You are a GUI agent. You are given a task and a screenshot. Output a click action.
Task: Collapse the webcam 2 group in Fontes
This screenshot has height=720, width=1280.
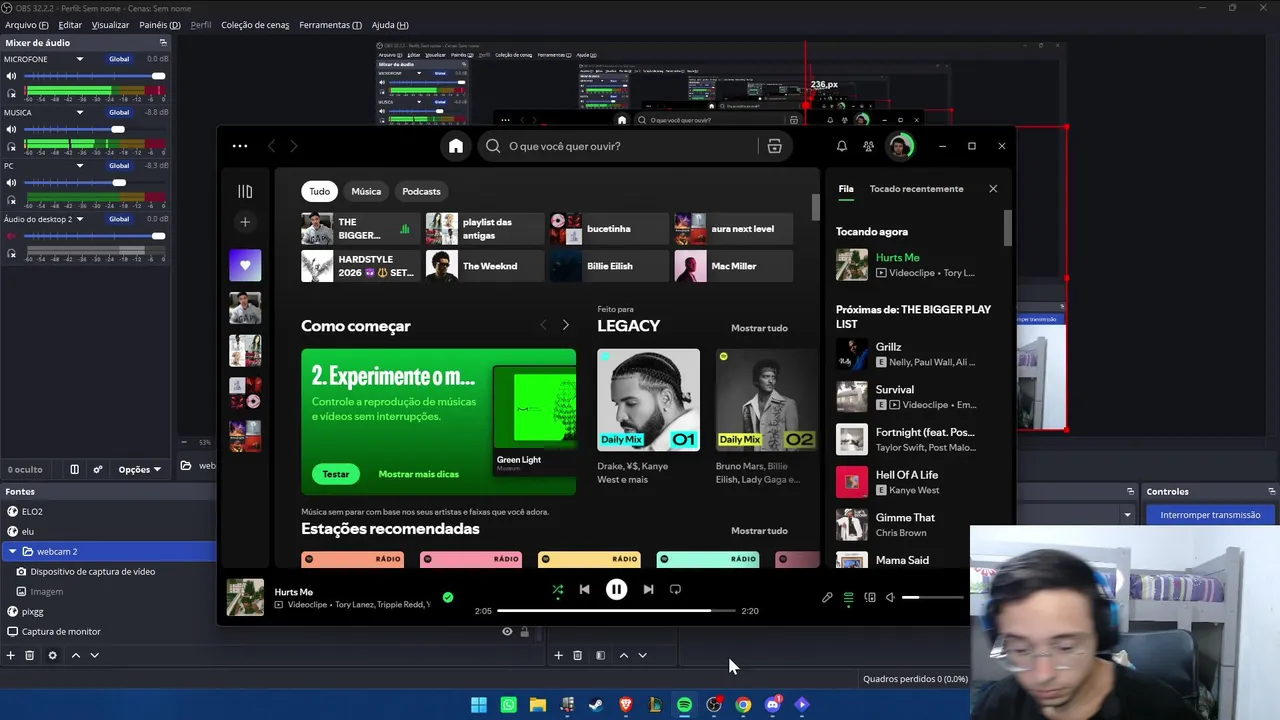(x=12, y=551)
